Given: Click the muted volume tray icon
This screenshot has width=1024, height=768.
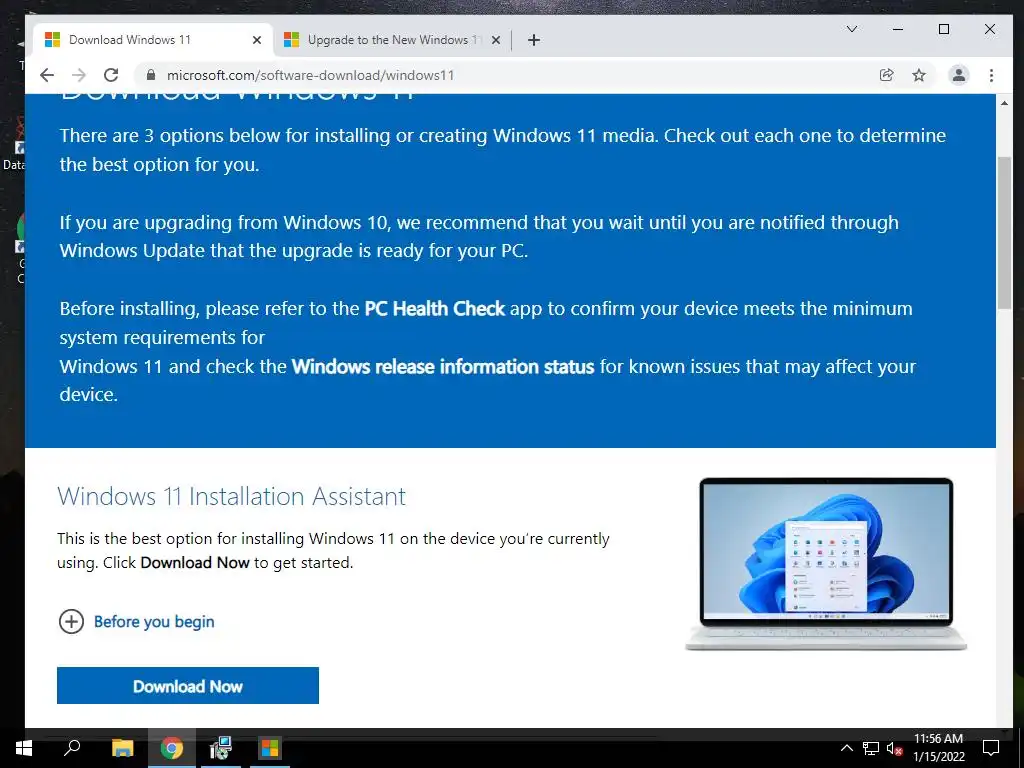Looking at the screenshot, I should [894, 748].
